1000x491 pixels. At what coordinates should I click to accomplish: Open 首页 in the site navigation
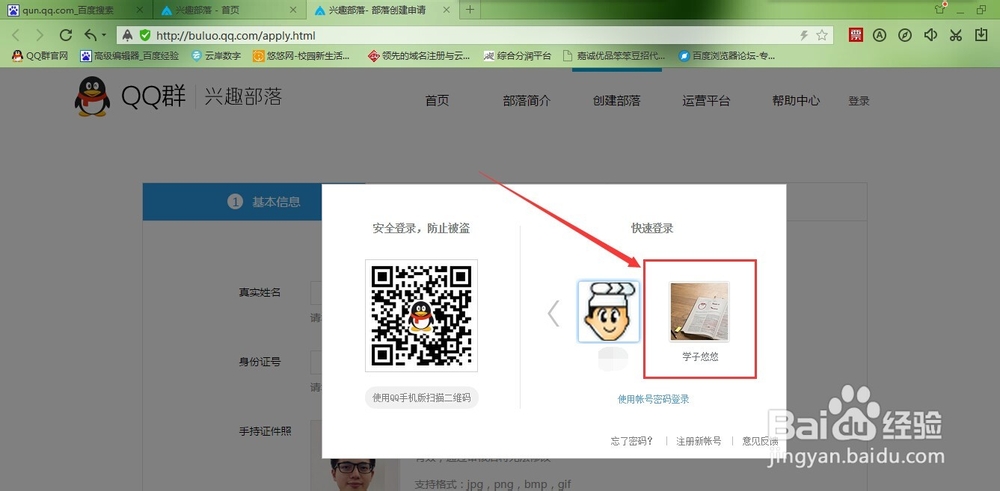(x=437, y=100)
